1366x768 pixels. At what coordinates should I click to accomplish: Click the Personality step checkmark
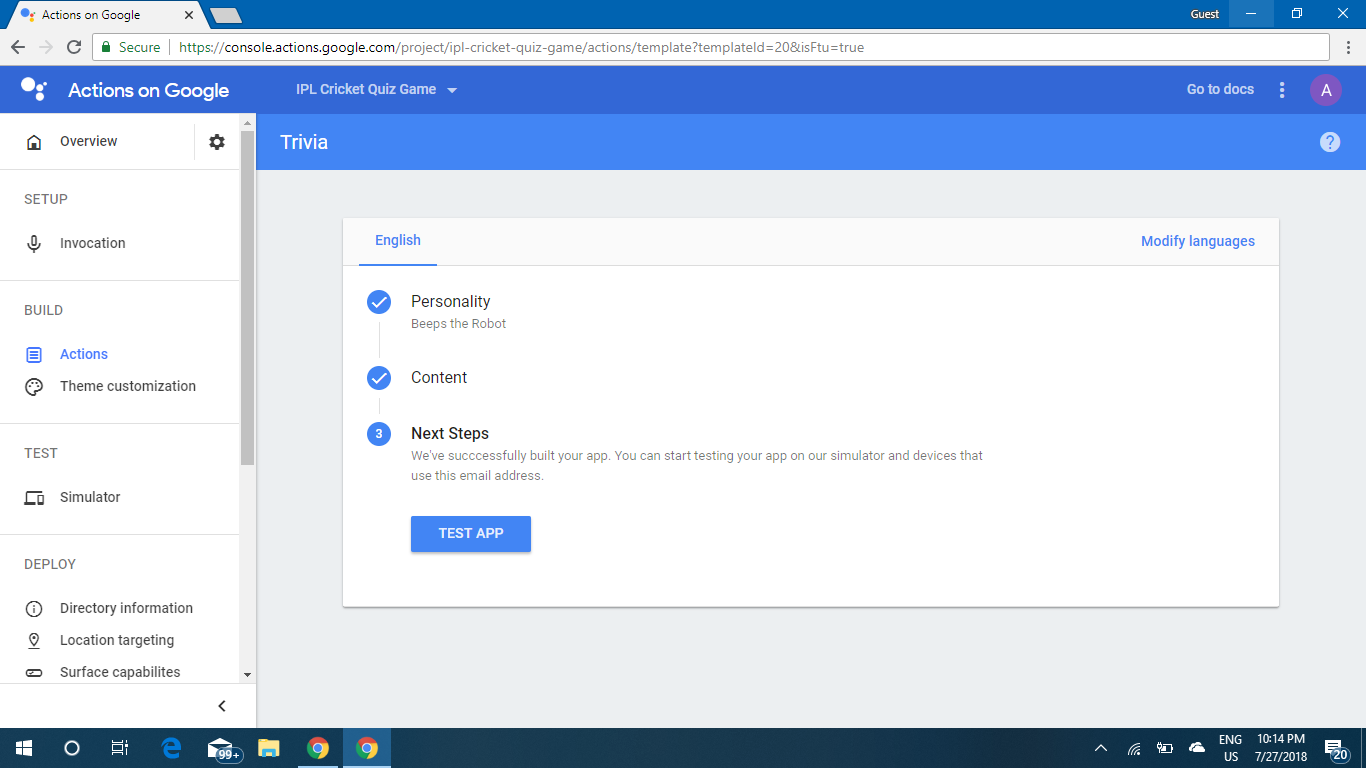click(379, 302)
